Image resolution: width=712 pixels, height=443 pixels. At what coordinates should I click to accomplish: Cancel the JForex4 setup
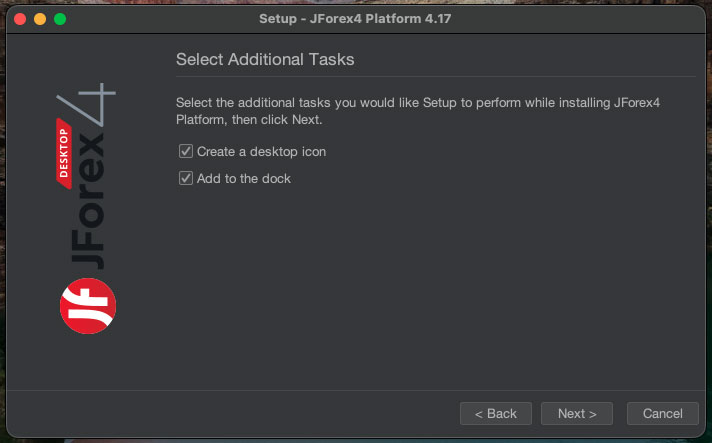tap(662, 413)
